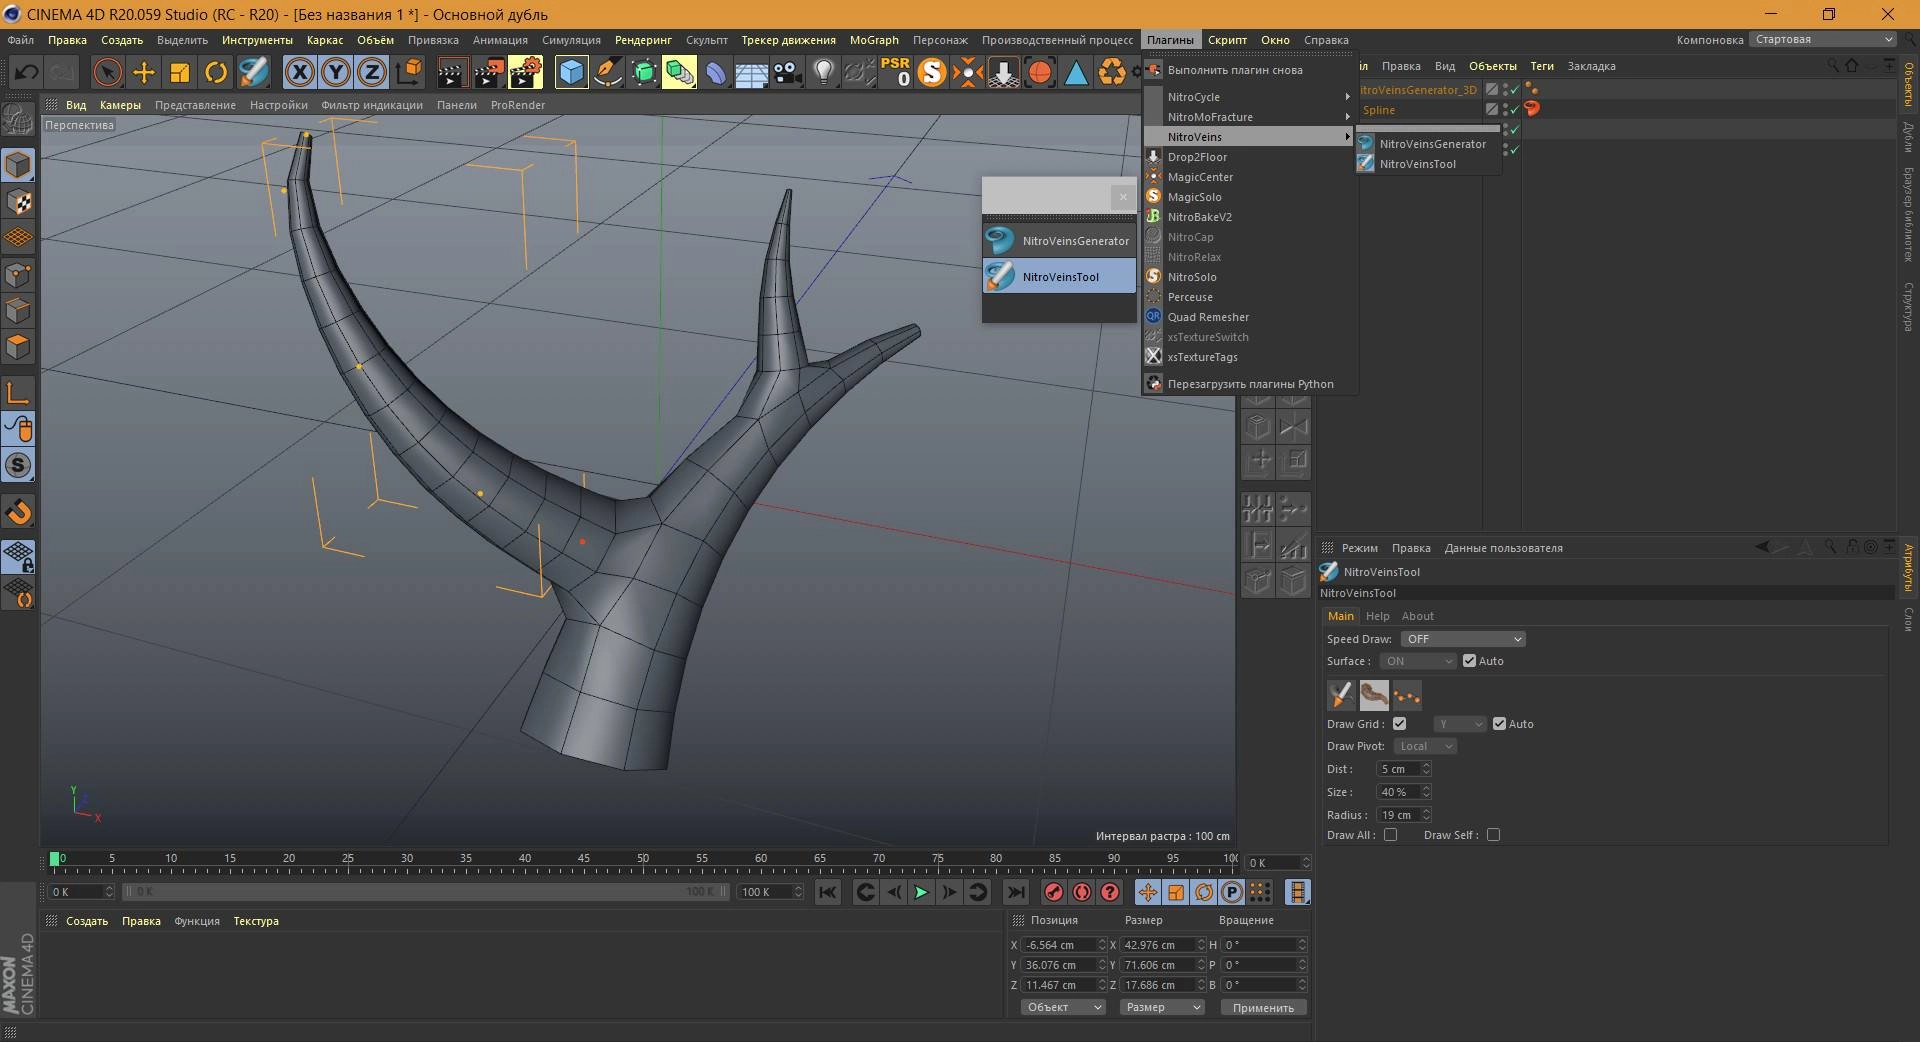Toggle Snap magnet icon in sidebar
The width and height of the screenshot is (1920, 1042).
[x=18, y=512]
